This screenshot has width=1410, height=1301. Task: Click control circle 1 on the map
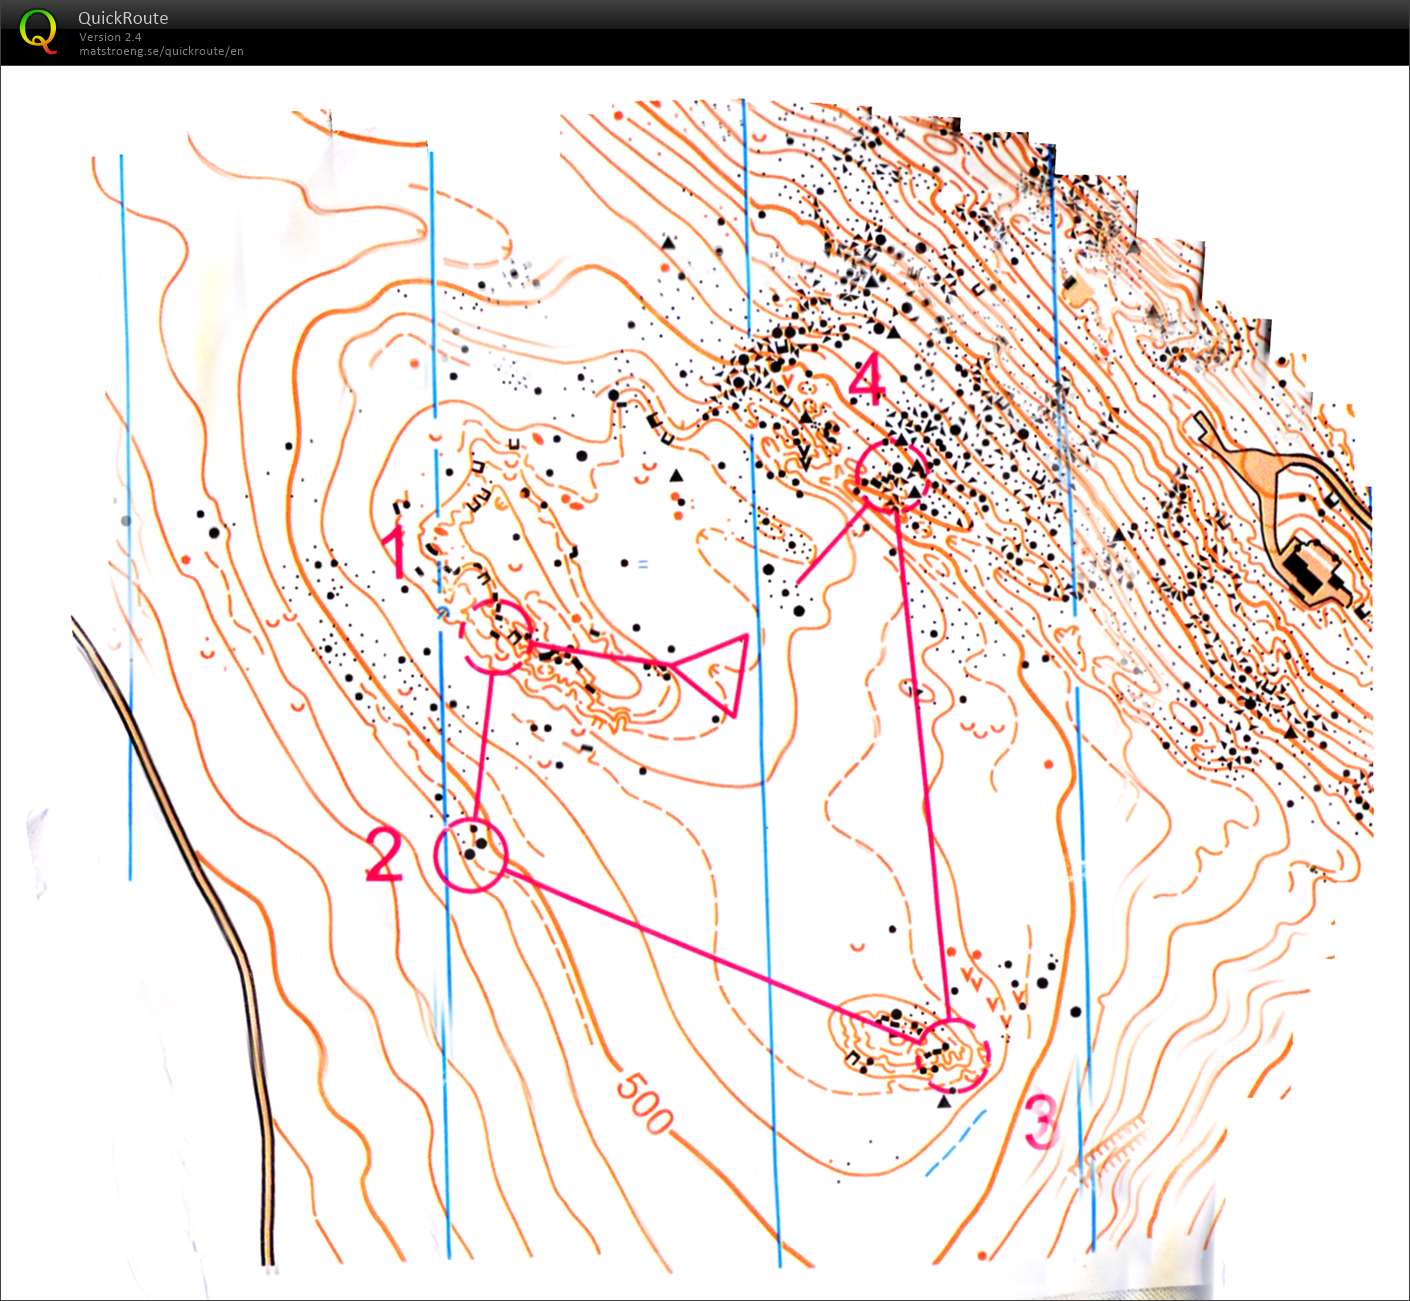pyautogui.click(x=498, y=637)
